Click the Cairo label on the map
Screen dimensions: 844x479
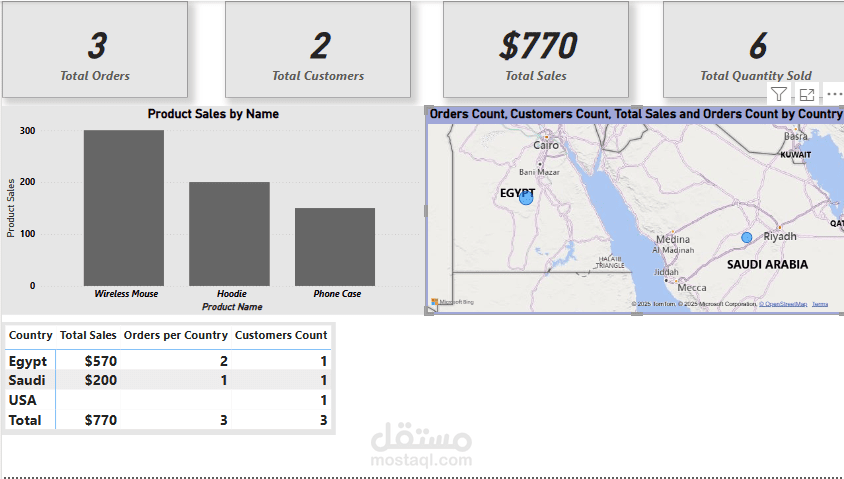pos(546,145)
